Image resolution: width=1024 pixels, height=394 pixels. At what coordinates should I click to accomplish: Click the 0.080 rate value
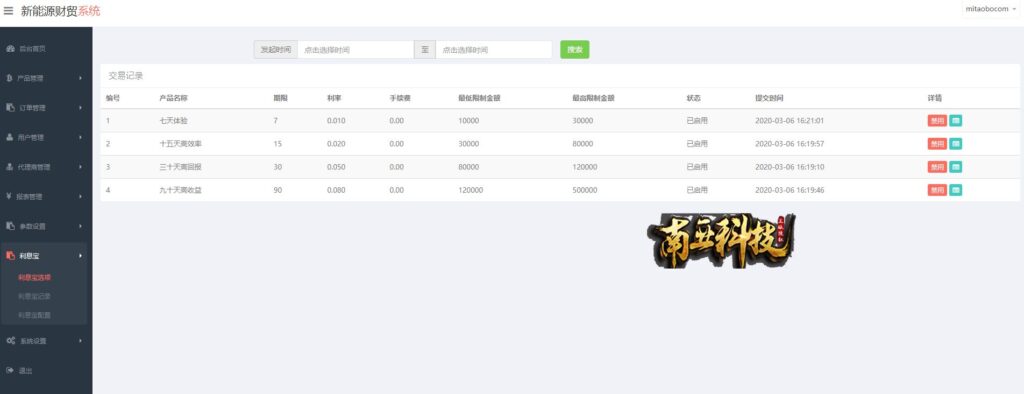click(x=336, y=190)
